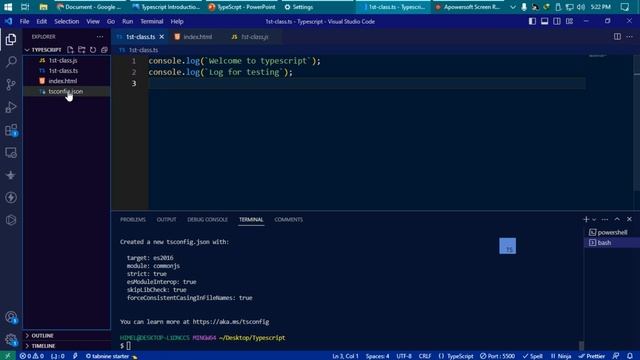Open the Selection menu
Image resolution: width=640 pixels, height=360 pixels.
67,21
